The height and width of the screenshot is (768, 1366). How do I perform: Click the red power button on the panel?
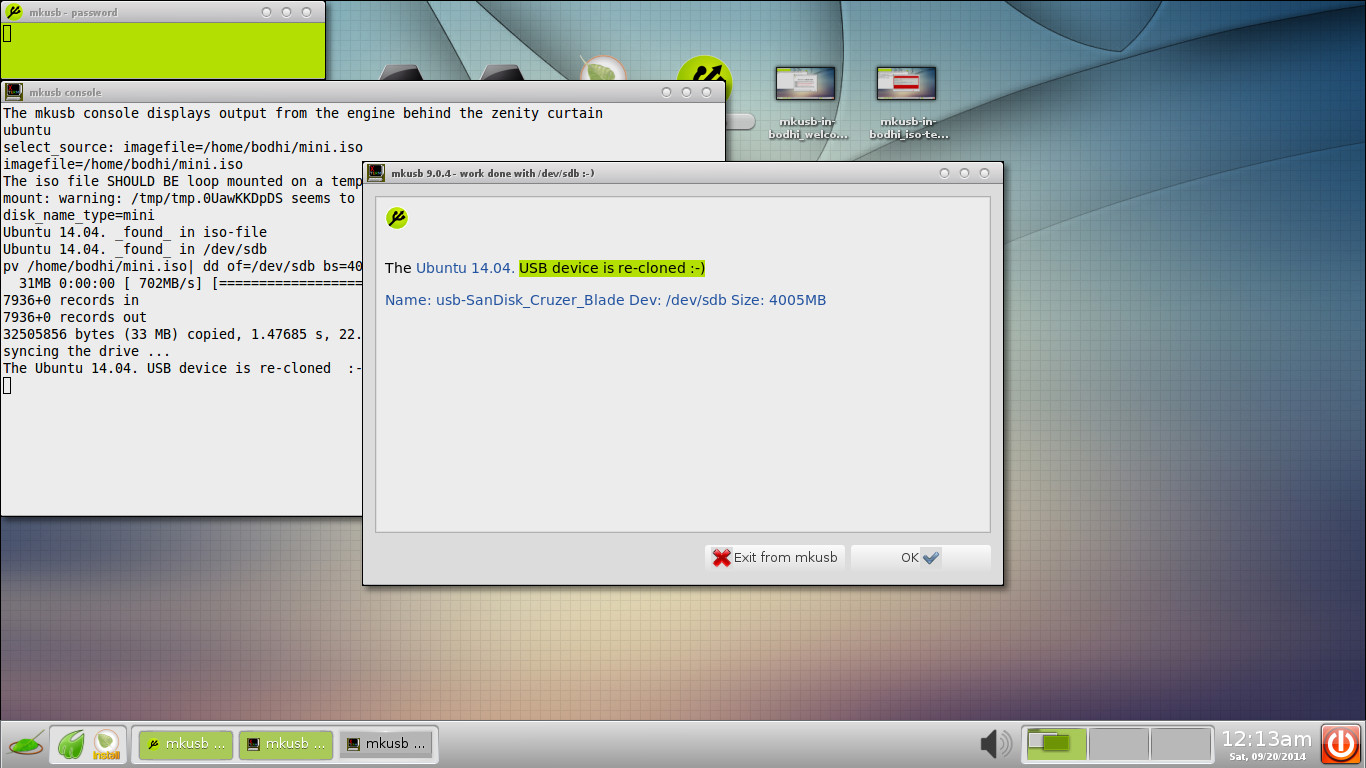[1341, 745]
